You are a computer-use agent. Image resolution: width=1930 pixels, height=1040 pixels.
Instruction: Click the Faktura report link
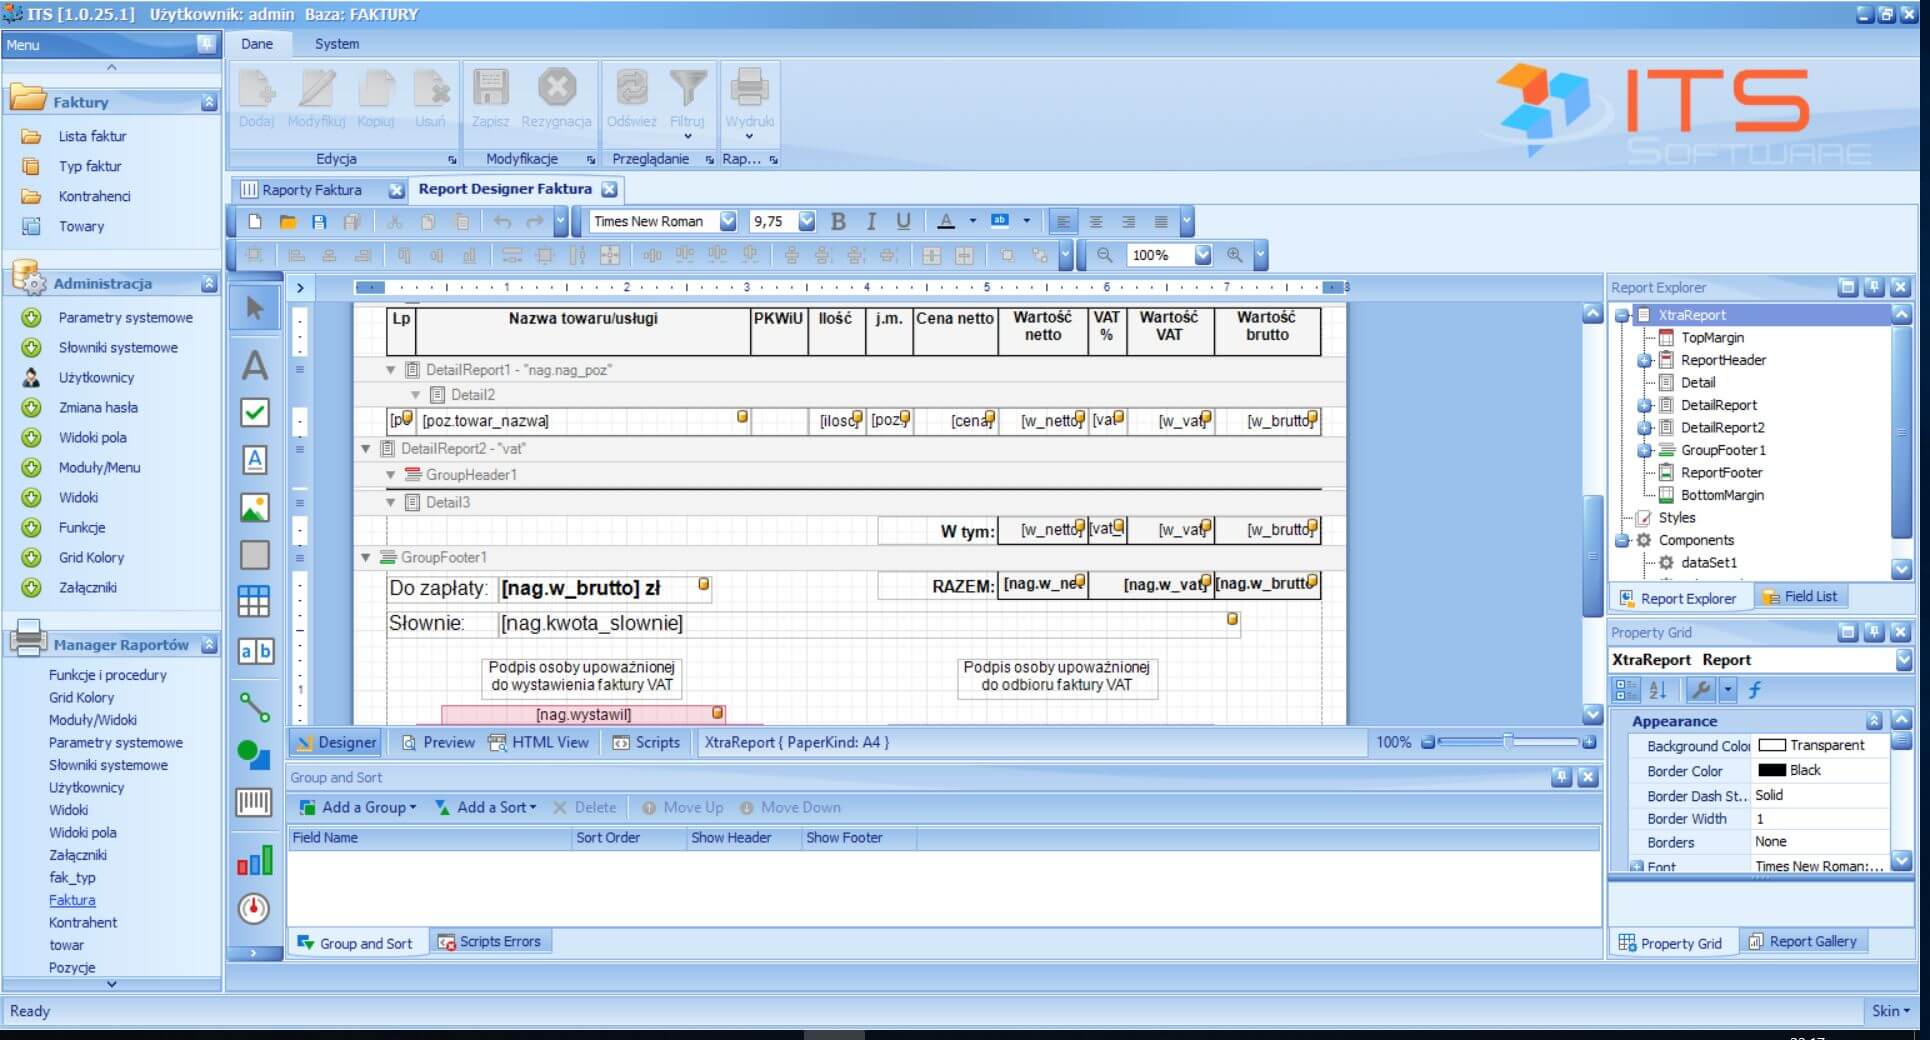click(72, 900)
